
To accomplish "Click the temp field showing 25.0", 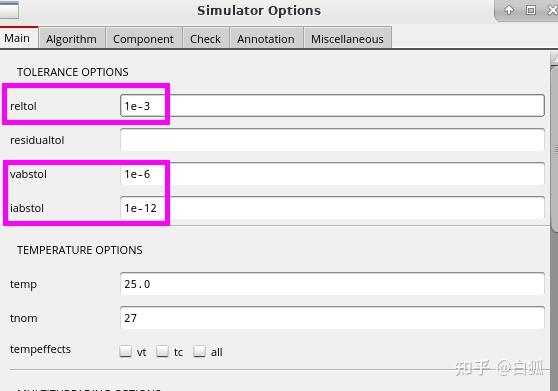I will [332, 284].
